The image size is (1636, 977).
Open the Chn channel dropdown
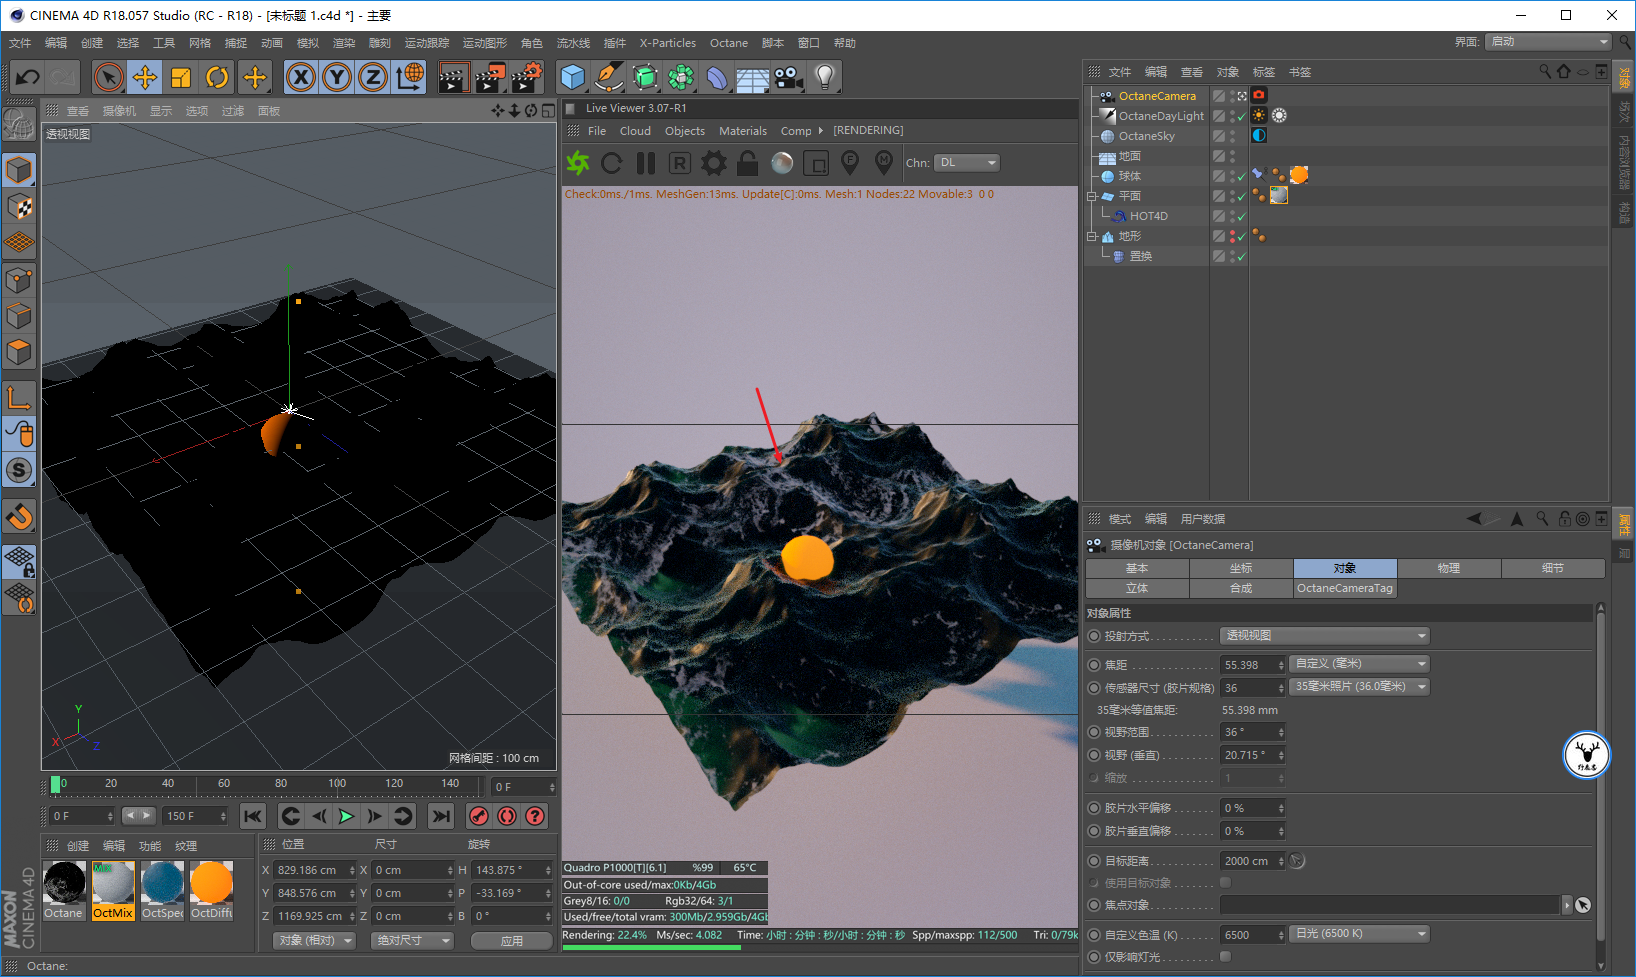coord(968,163)
